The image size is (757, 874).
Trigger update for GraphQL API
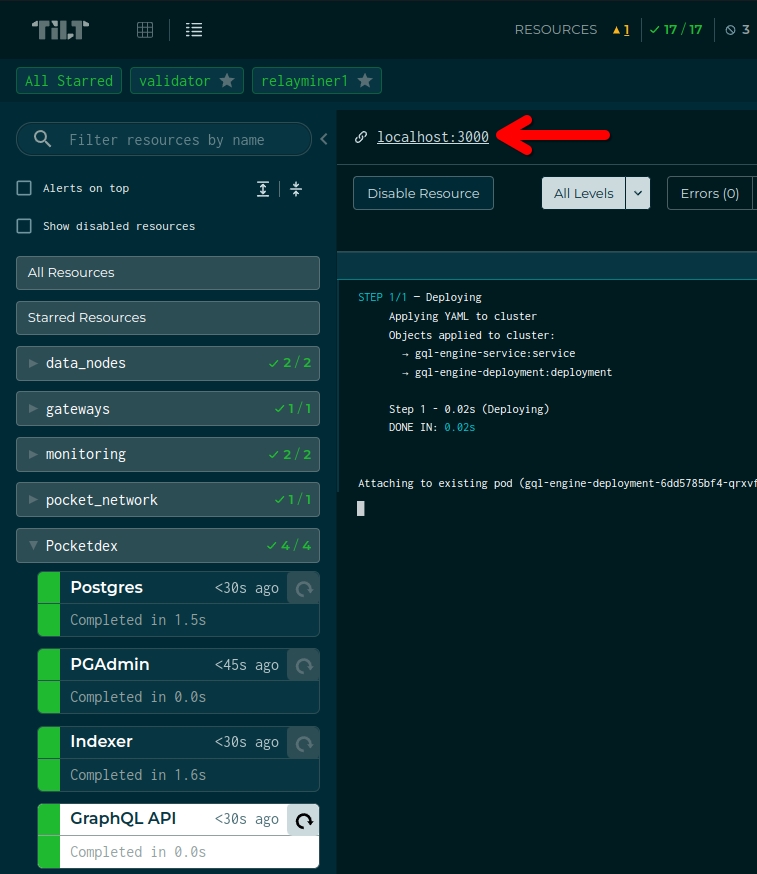[304, 820]
